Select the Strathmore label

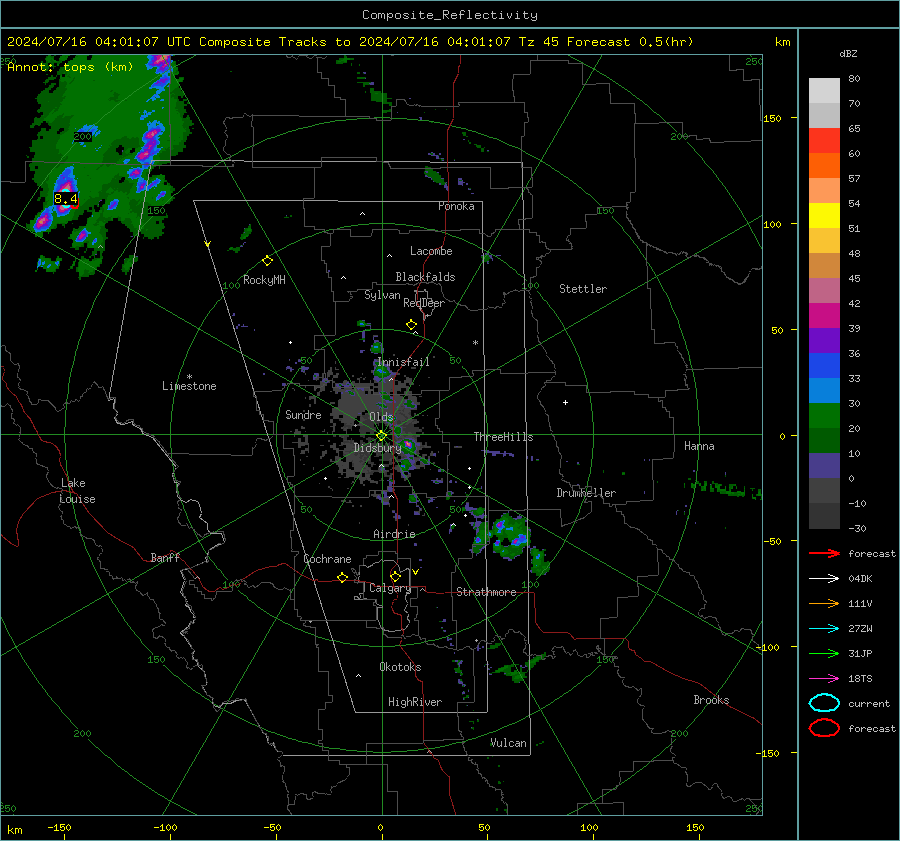click(x=486, y=592)
